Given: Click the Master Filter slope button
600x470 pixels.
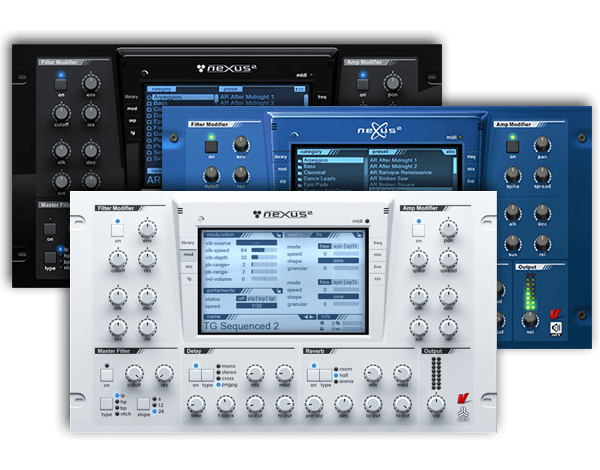Looking at the screenshot, I should [x=143, y=404].
